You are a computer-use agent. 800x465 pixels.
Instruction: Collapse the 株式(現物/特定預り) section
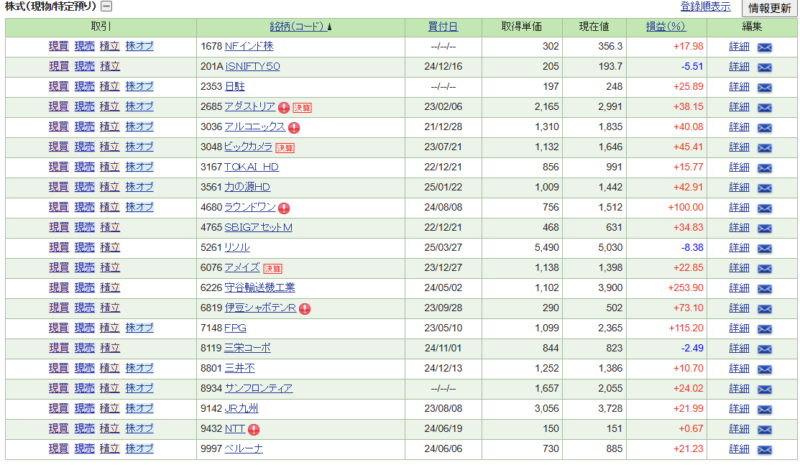click(106, 6)
